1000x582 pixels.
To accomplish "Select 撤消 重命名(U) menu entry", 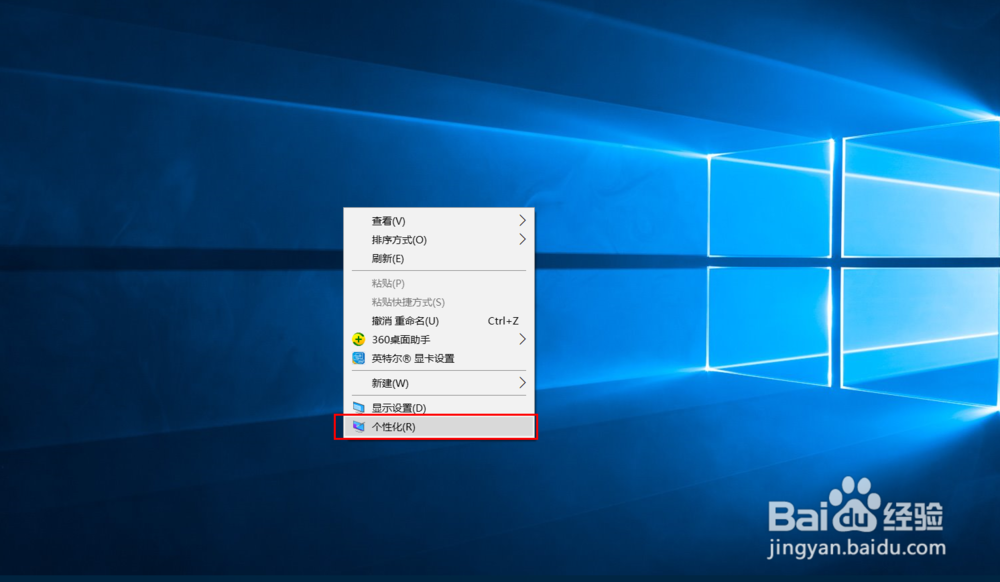I will coord(439,321).
